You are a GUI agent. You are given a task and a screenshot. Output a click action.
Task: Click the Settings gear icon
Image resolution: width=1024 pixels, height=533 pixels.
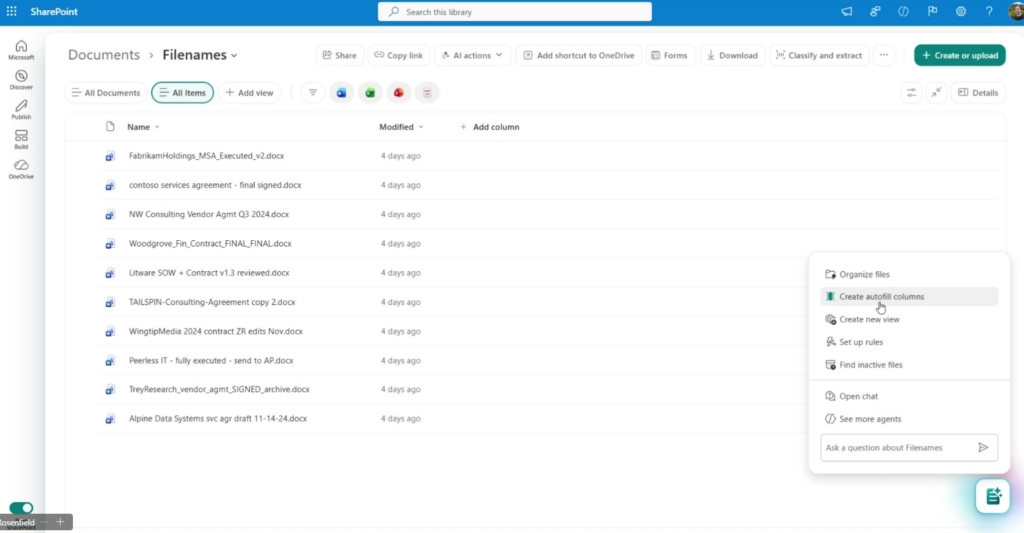tap(961, 11)
